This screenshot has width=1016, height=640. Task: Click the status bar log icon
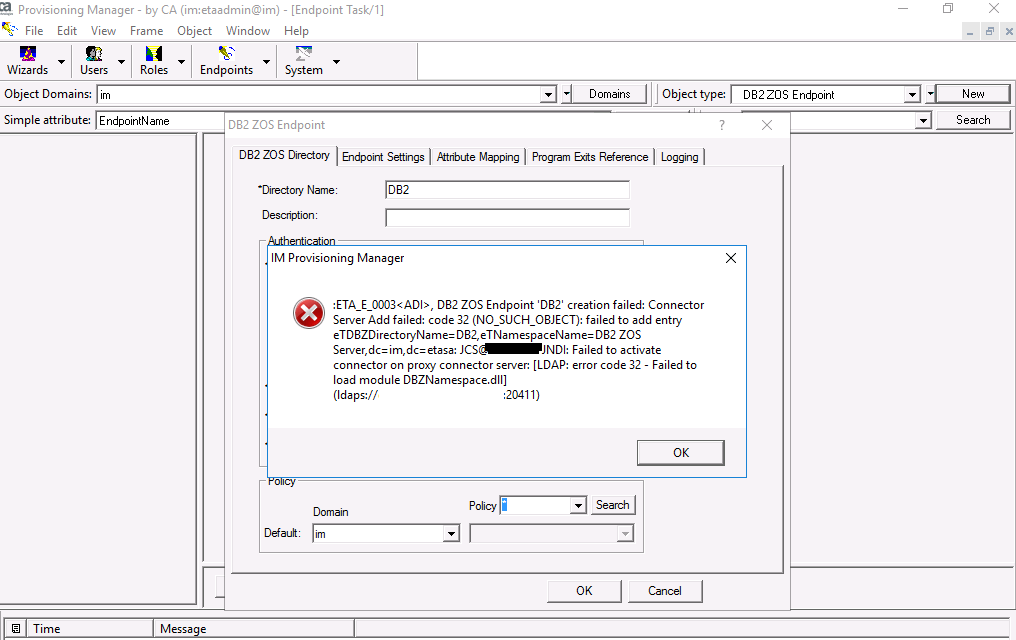click(15, 629)
